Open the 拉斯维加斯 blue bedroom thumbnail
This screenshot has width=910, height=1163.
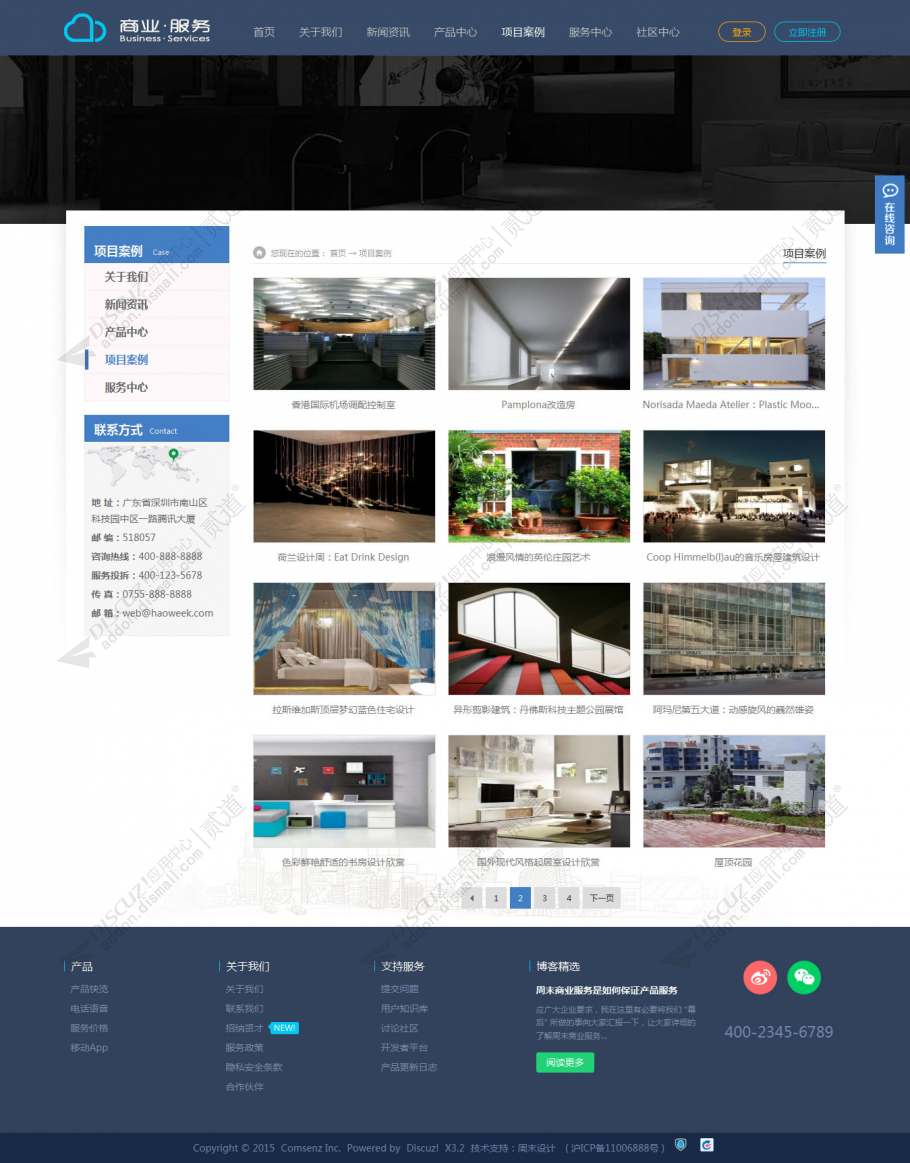click(344, 639)
